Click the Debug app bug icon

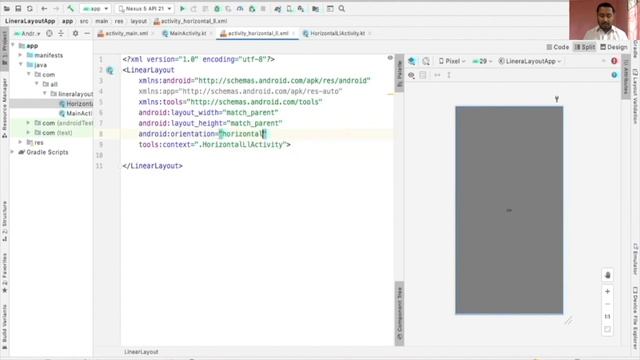pos(217,9)
